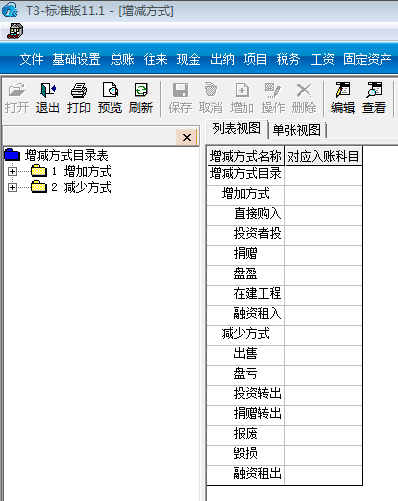The width and height of the screenshot is (398, 501).
Task: Open the 往来 menu
Action: click(155, 59)
